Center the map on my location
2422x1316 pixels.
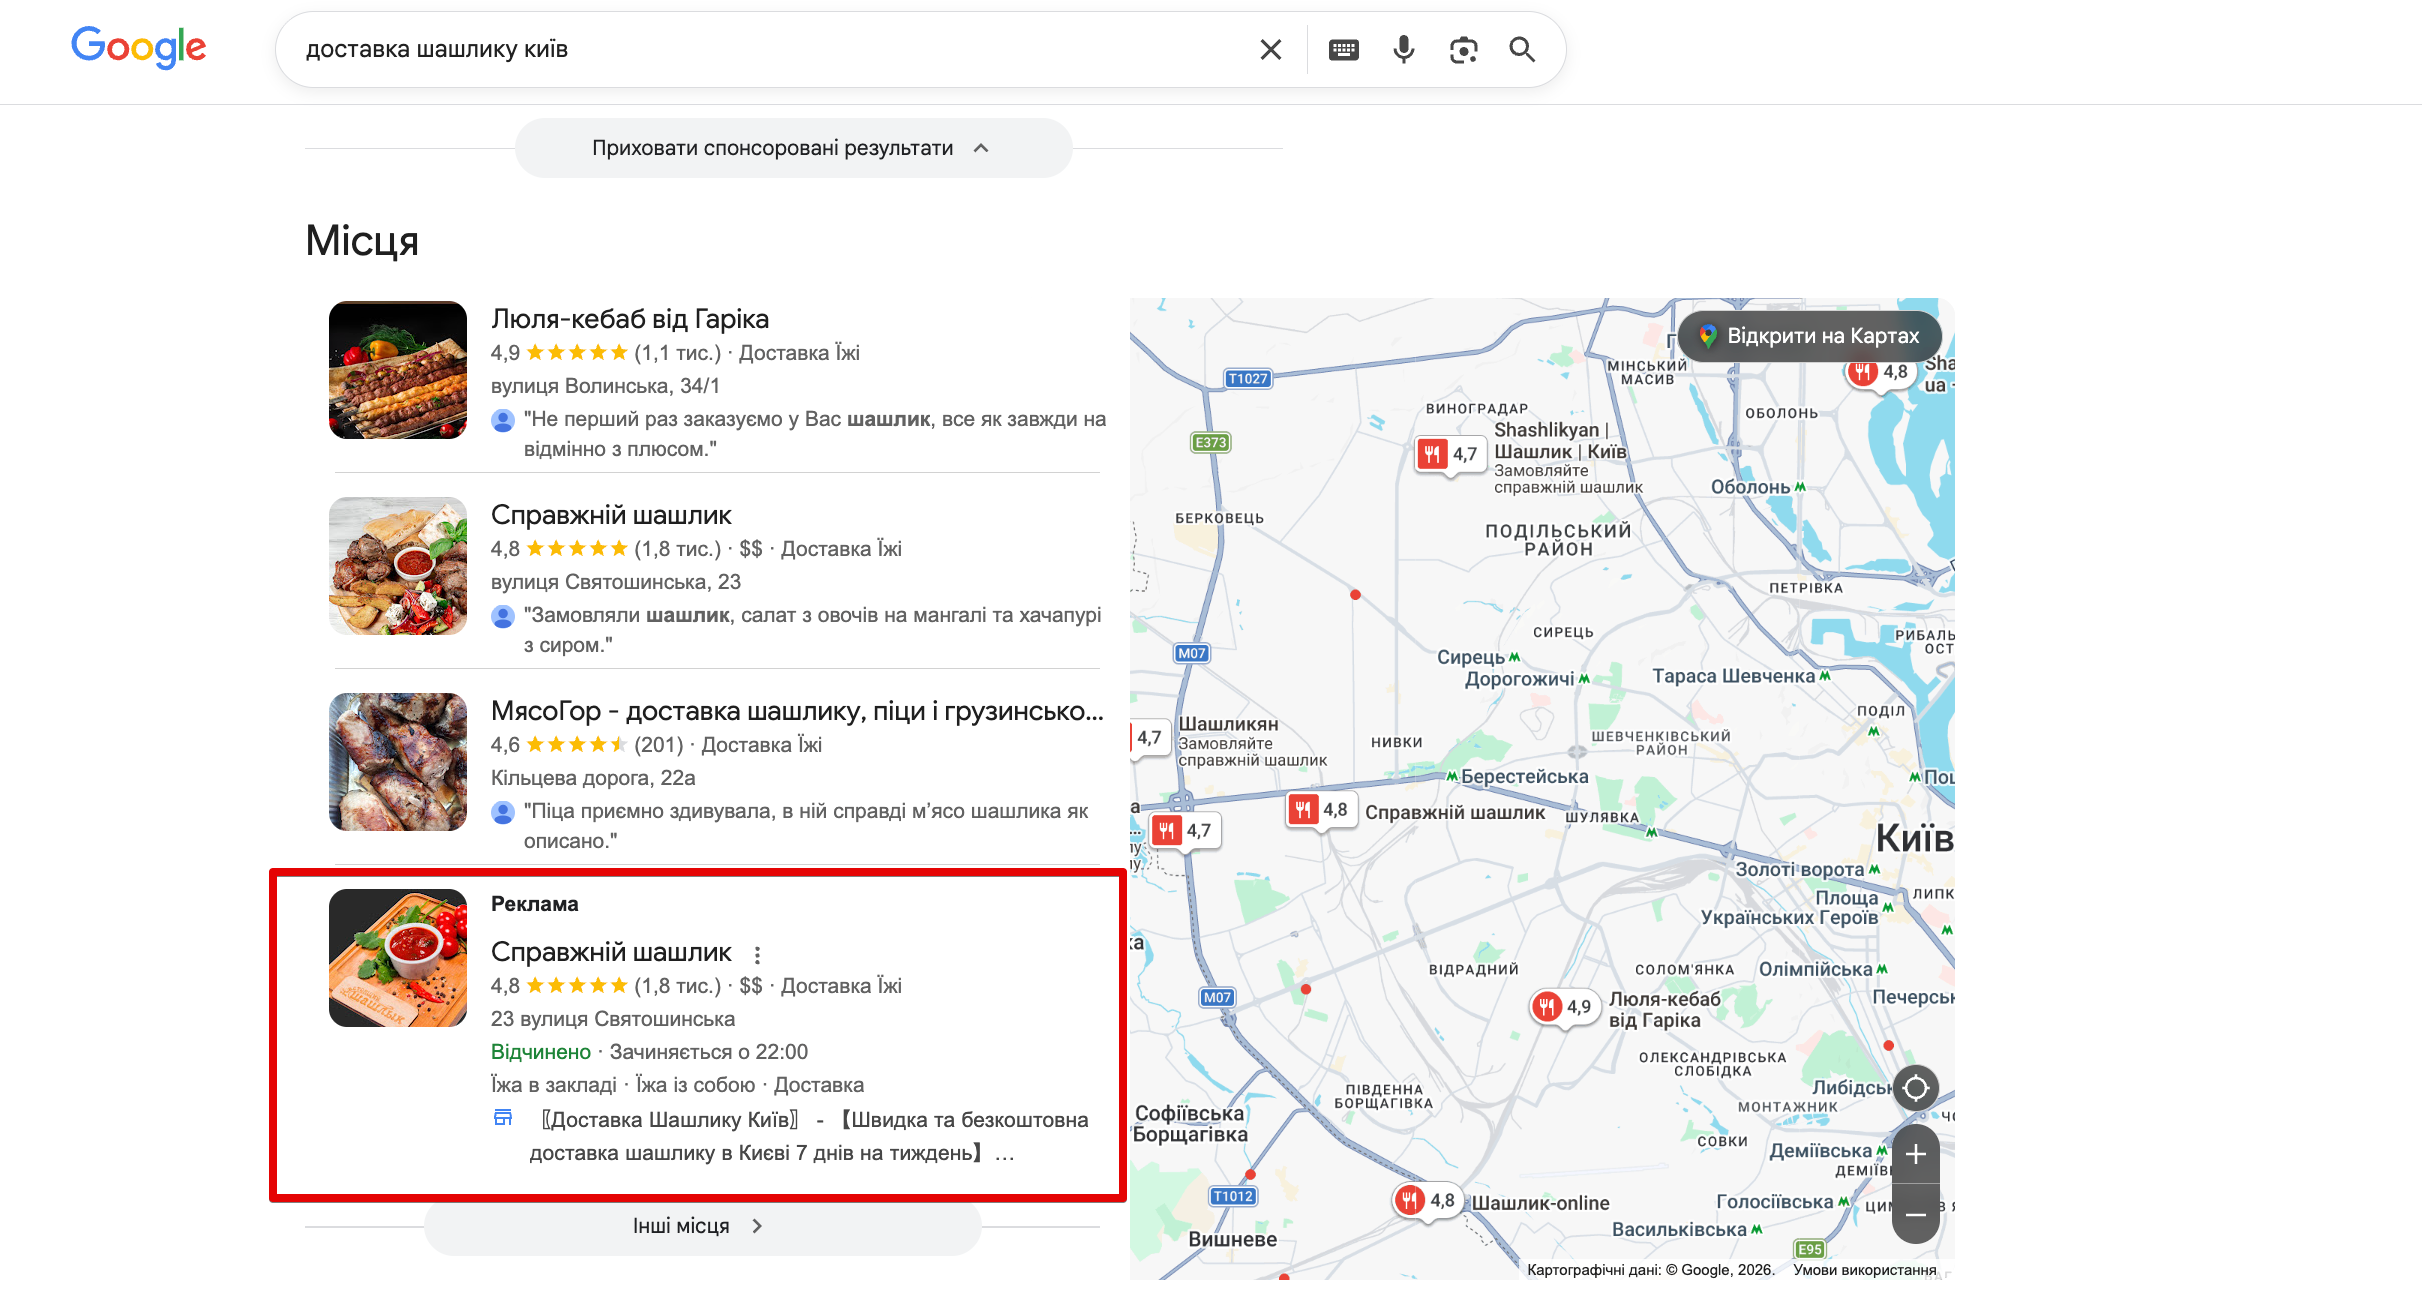(1915, 1087)
